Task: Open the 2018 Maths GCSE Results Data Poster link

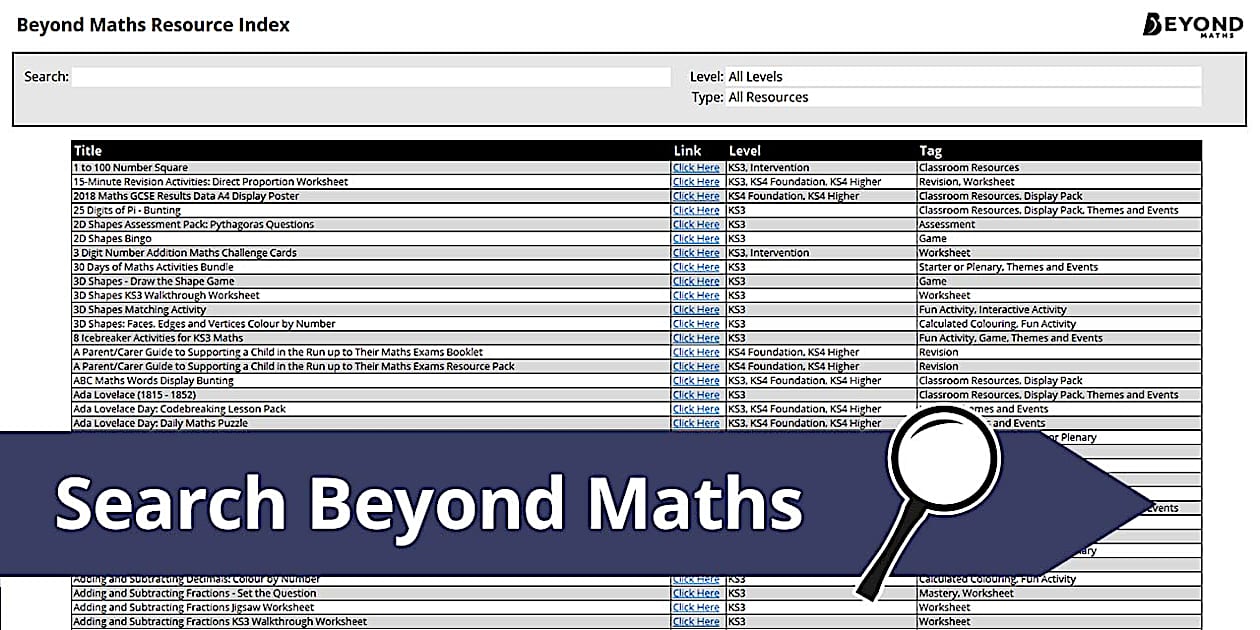Action: [696, 195]
